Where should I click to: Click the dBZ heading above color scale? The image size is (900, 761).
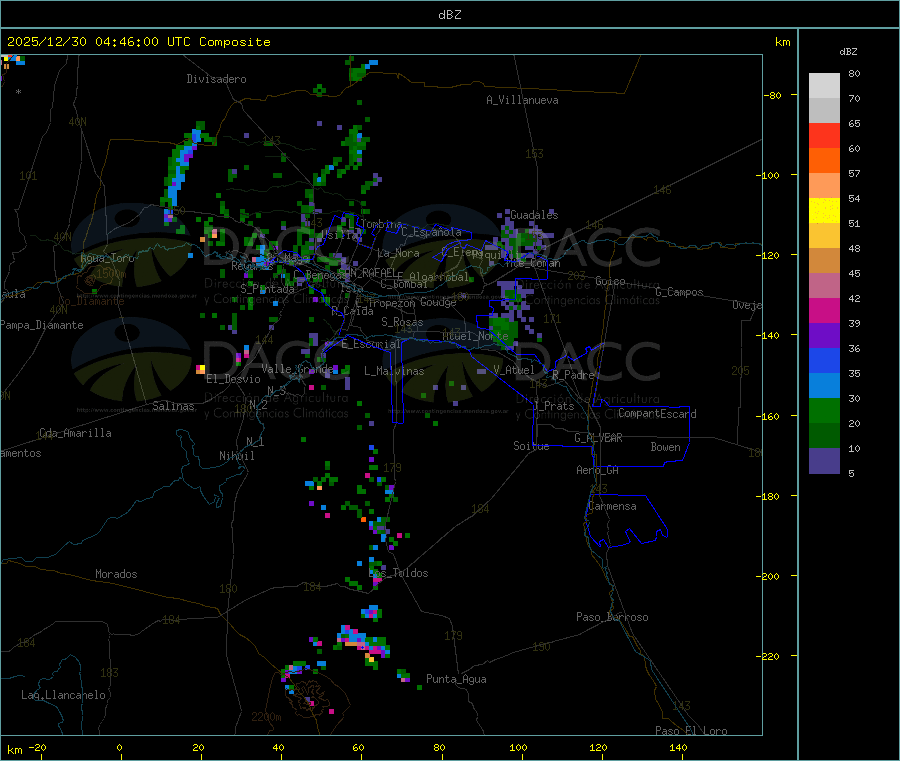(848, 52)
